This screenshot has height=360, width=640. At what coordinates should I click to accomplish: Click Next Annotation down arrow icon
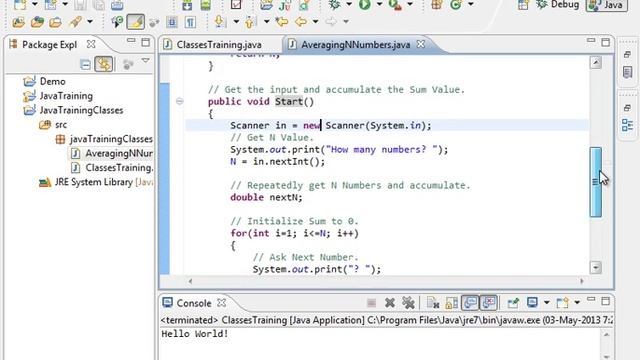click(x=220, y=22)
